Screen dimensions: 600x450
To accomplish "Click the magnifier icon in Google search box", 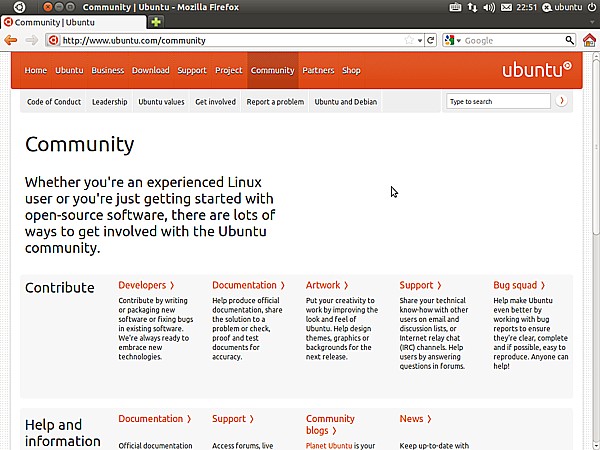I will pos(569,40).
